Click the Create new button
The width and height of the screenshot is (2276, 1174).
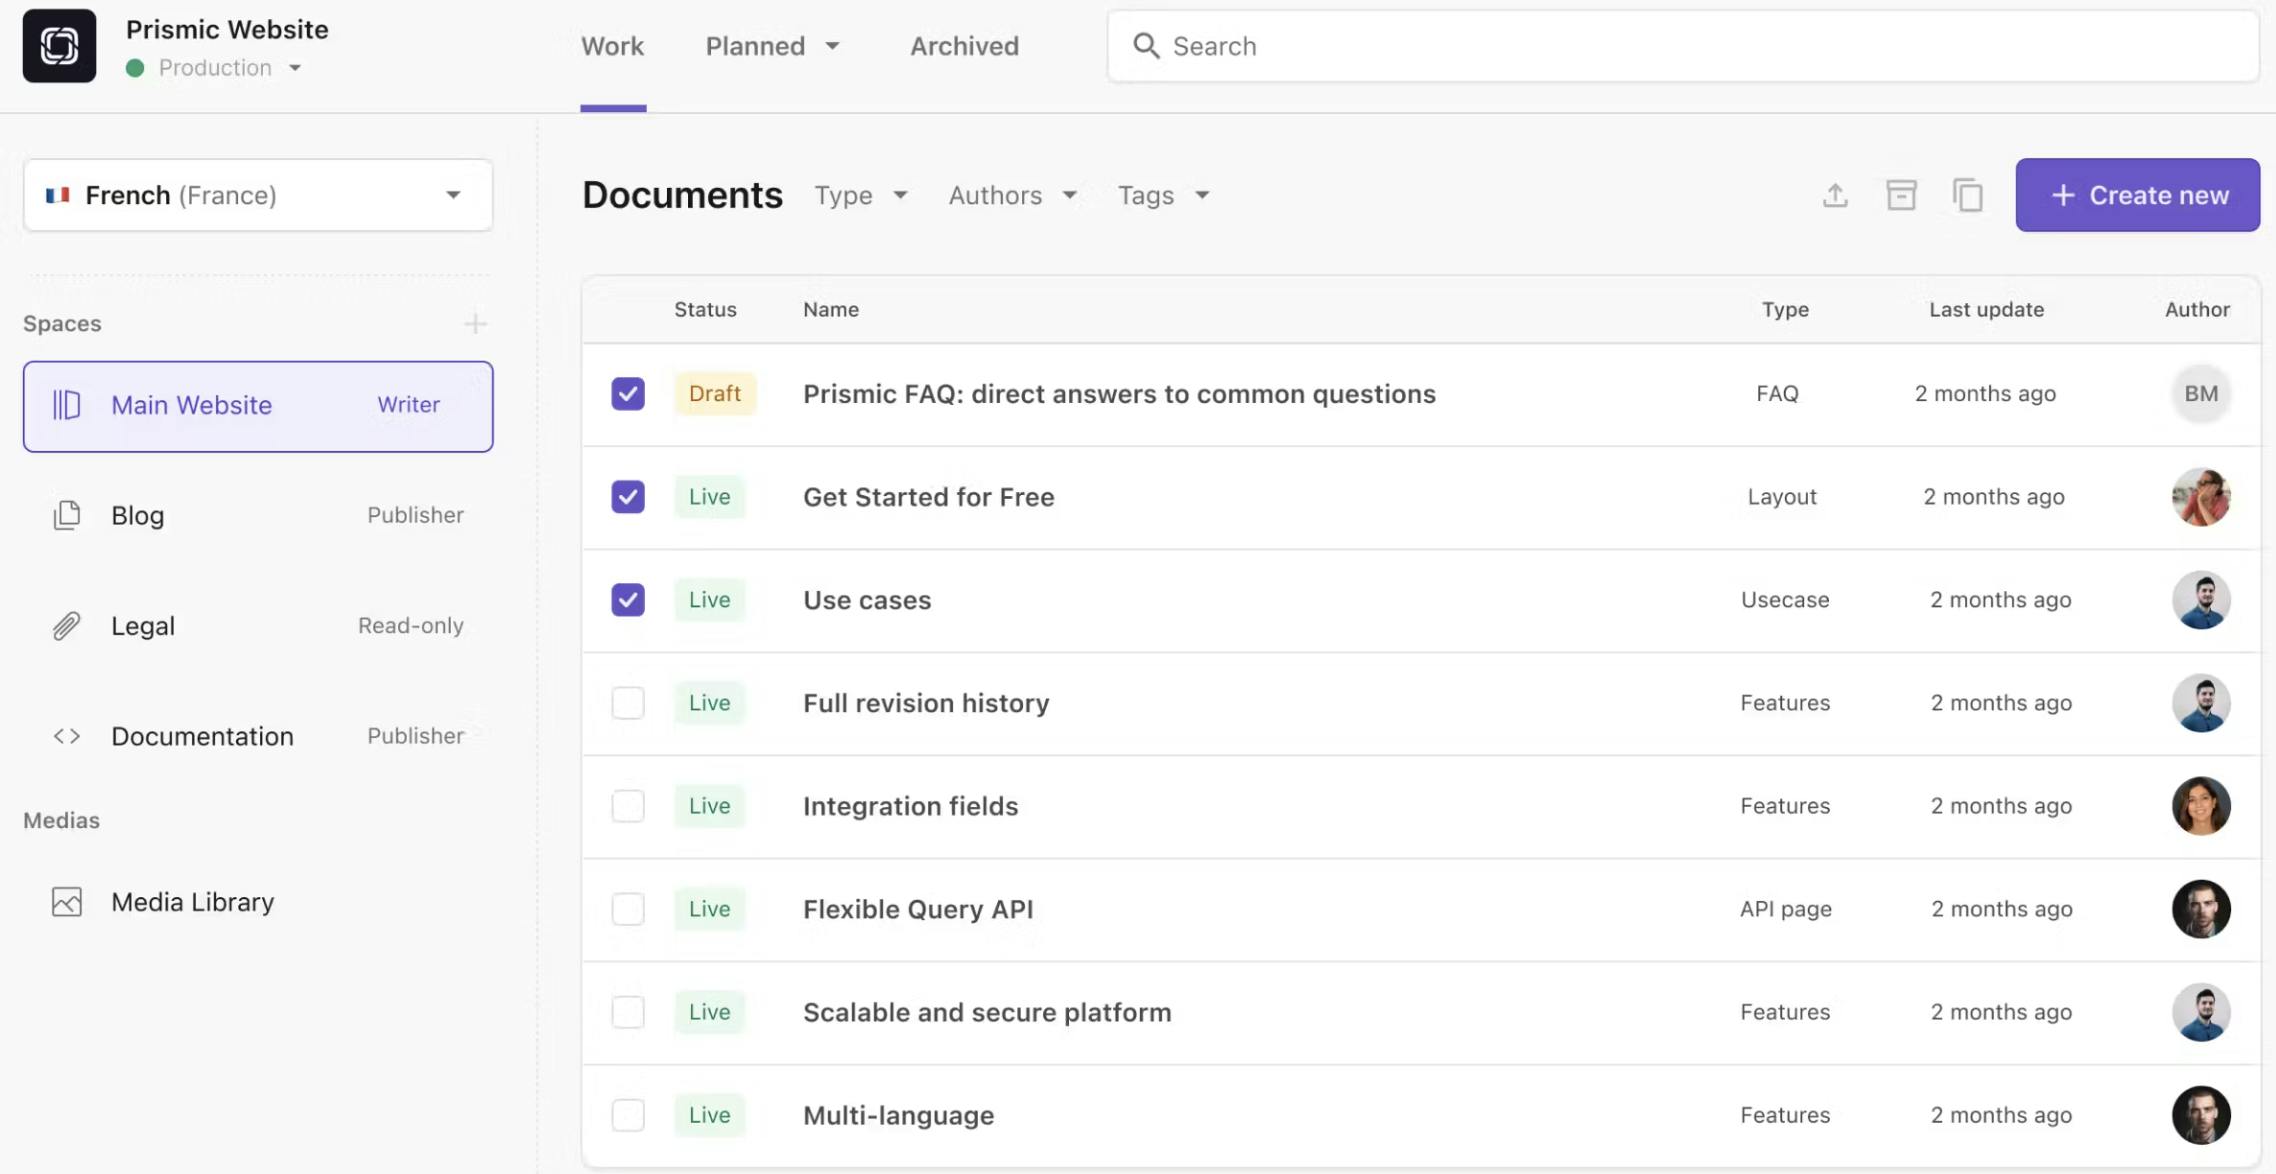2137,195
